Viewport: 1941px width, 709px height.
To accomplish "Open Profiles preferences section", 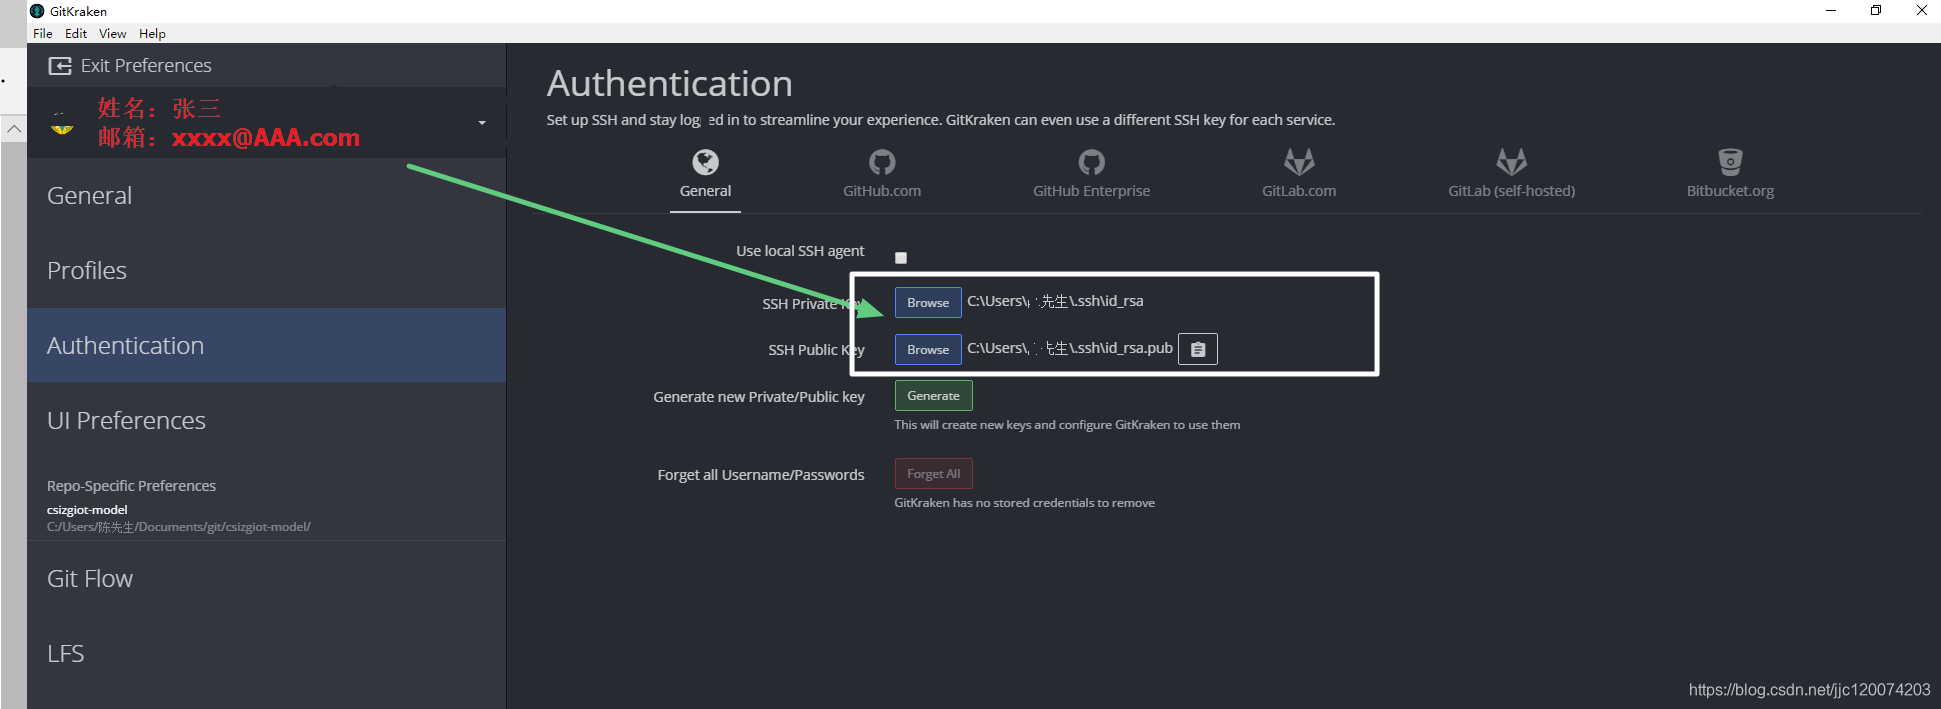I will point(266,270).
